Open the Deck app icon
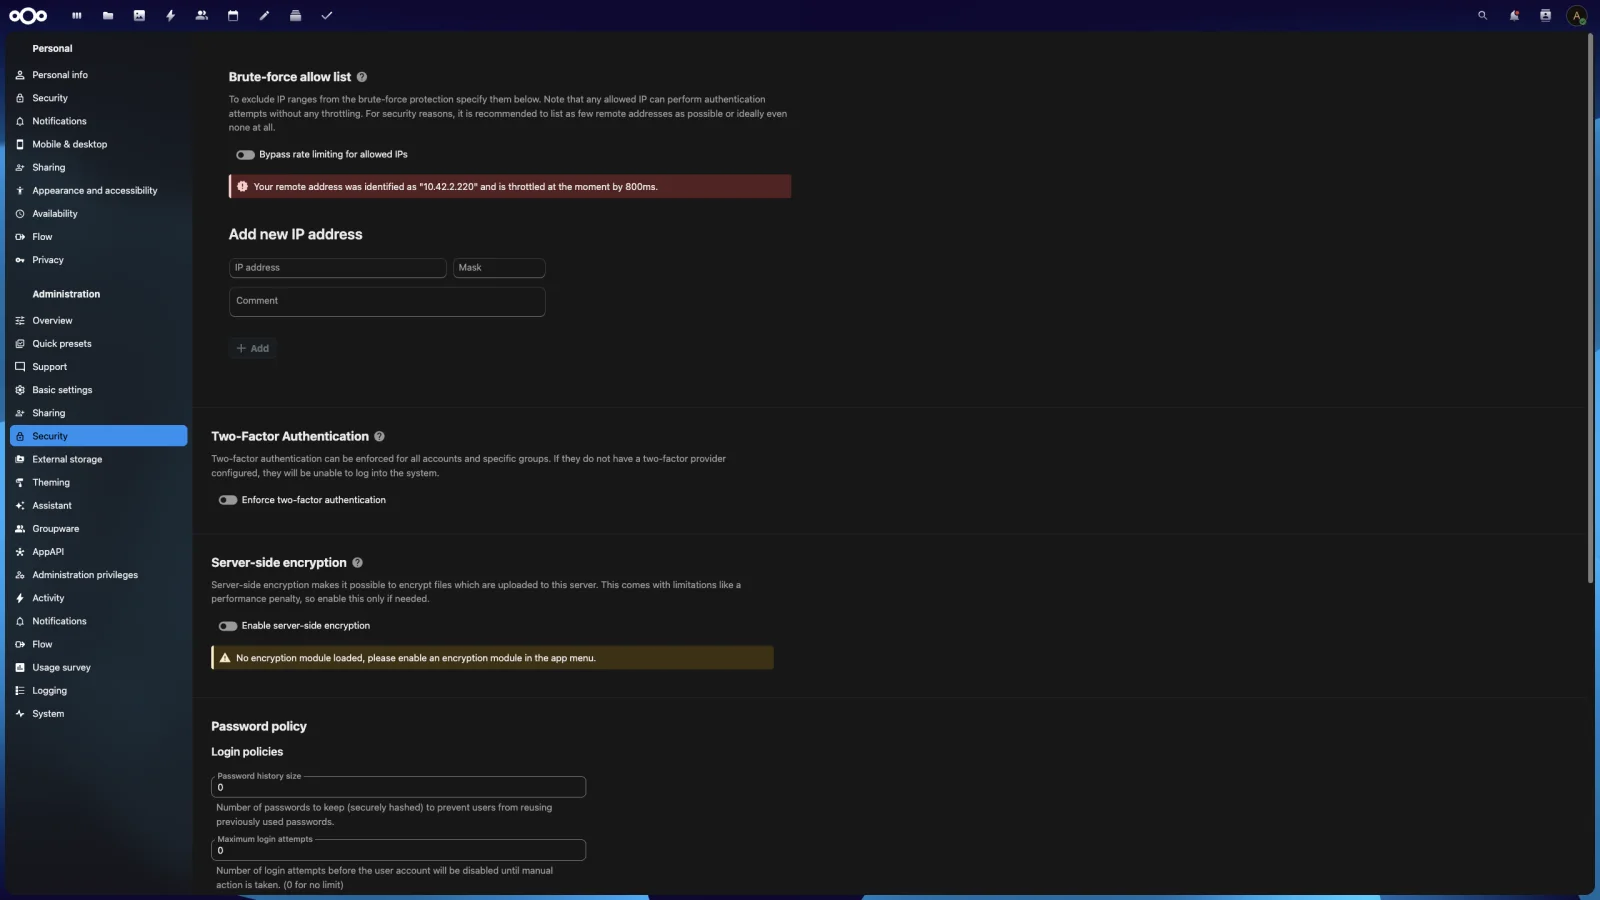 [x=295, y=15]
